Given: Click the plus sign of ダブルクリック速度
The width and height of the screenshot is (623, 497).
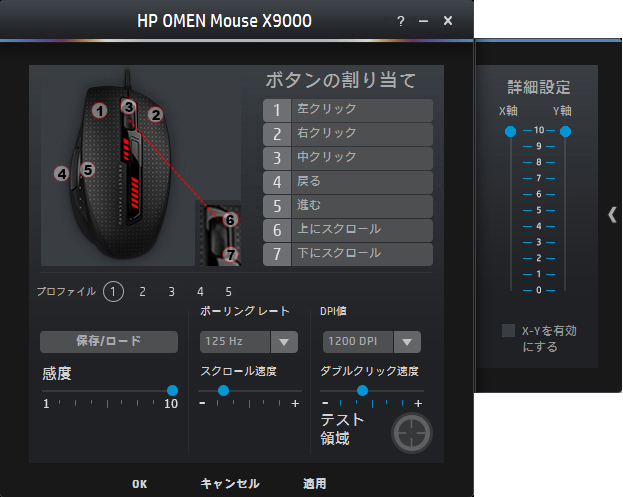Looking at the screenshot, I should [418, 404].
